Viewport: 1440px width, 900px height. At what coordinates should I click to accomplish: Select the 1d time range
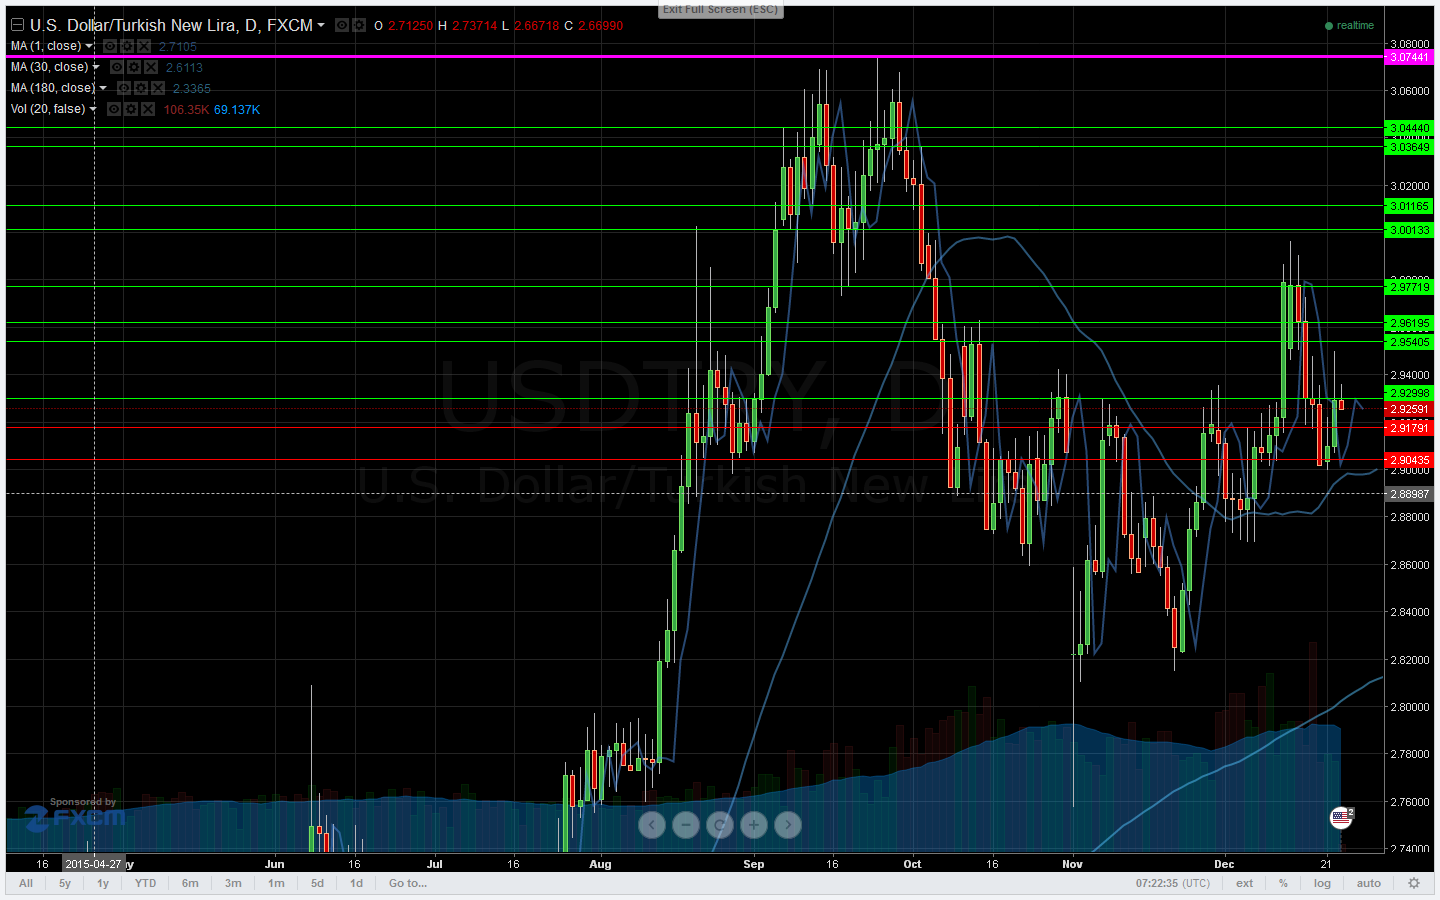pyautogui.click(x=356, y=883)
